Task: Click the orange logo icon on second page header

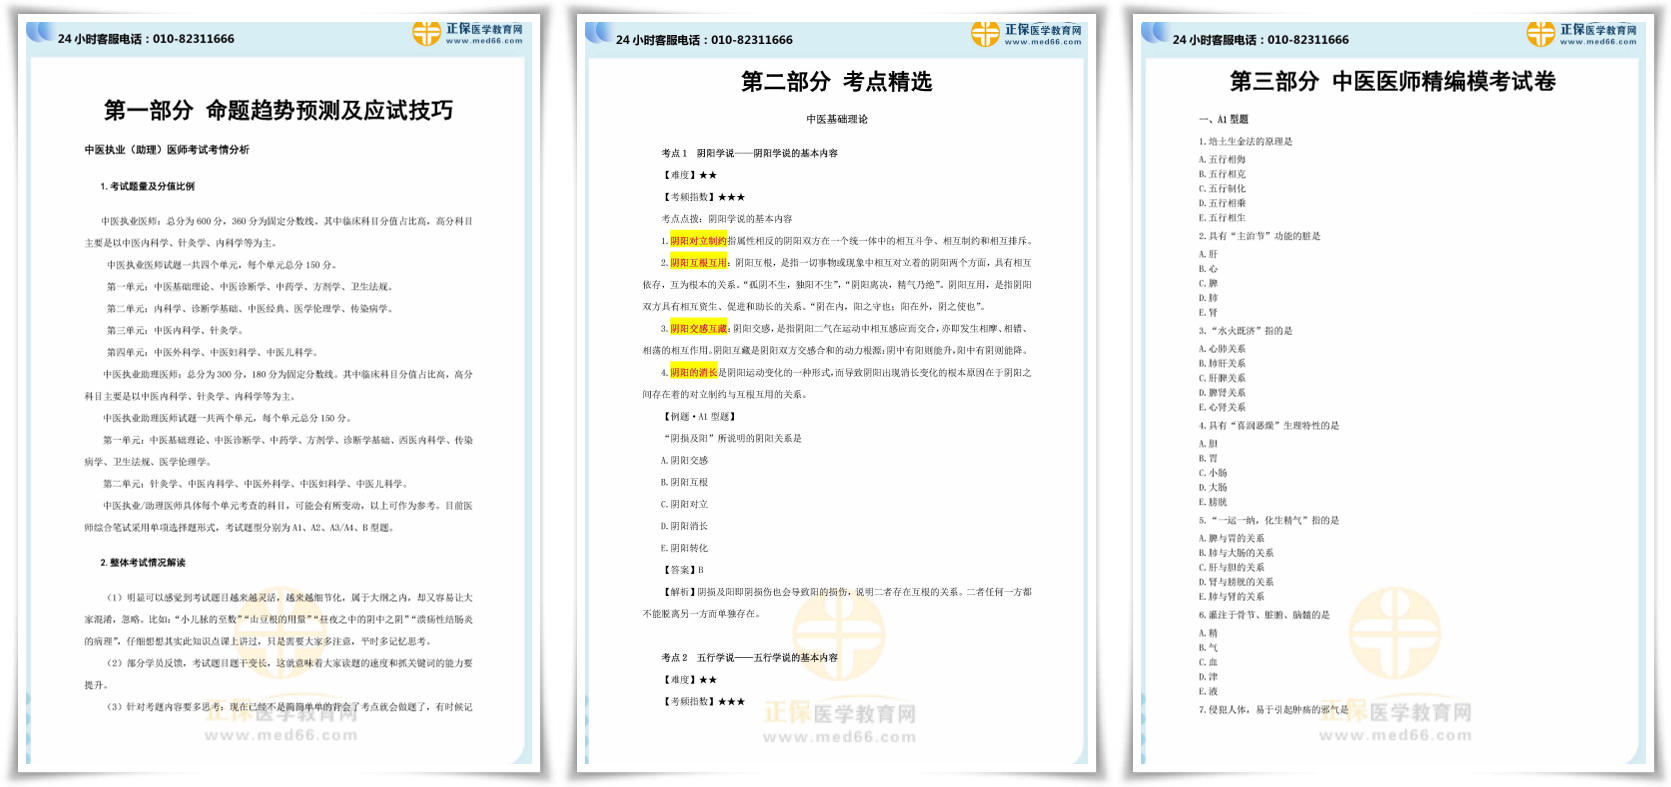Action: tap(985, 34)
